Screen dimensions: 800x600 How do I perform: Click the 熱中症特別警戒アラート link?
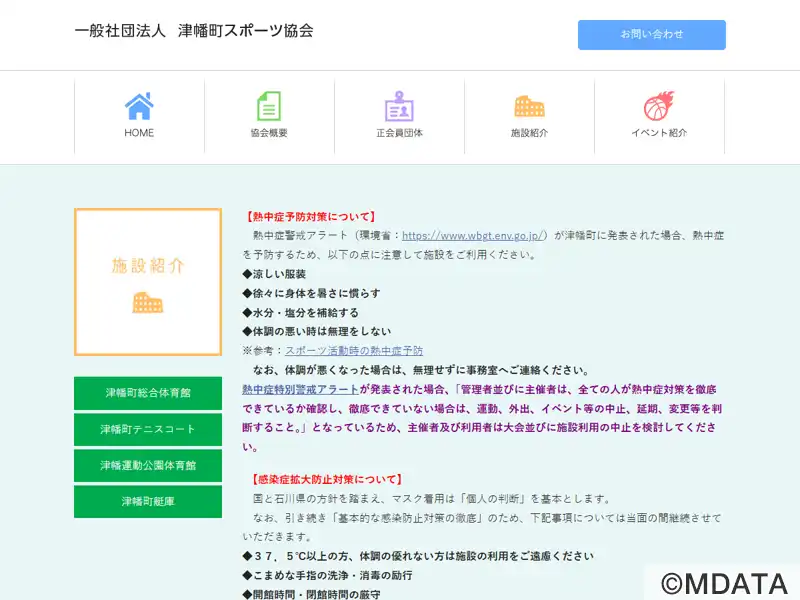(x=300, y=389)
